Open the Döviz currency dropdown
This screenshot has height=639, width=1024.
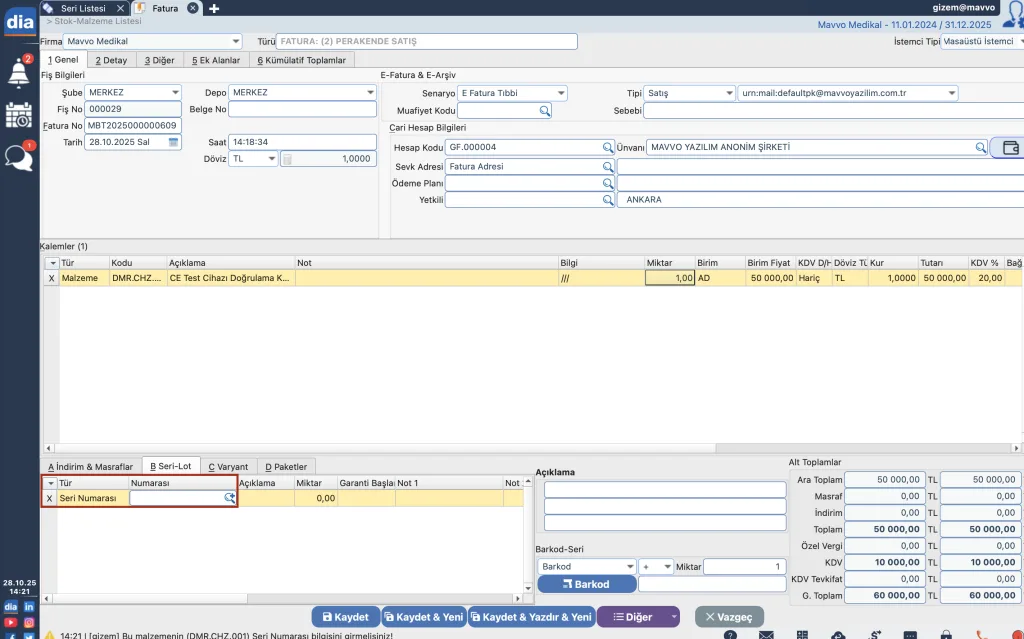click(271, 159)
